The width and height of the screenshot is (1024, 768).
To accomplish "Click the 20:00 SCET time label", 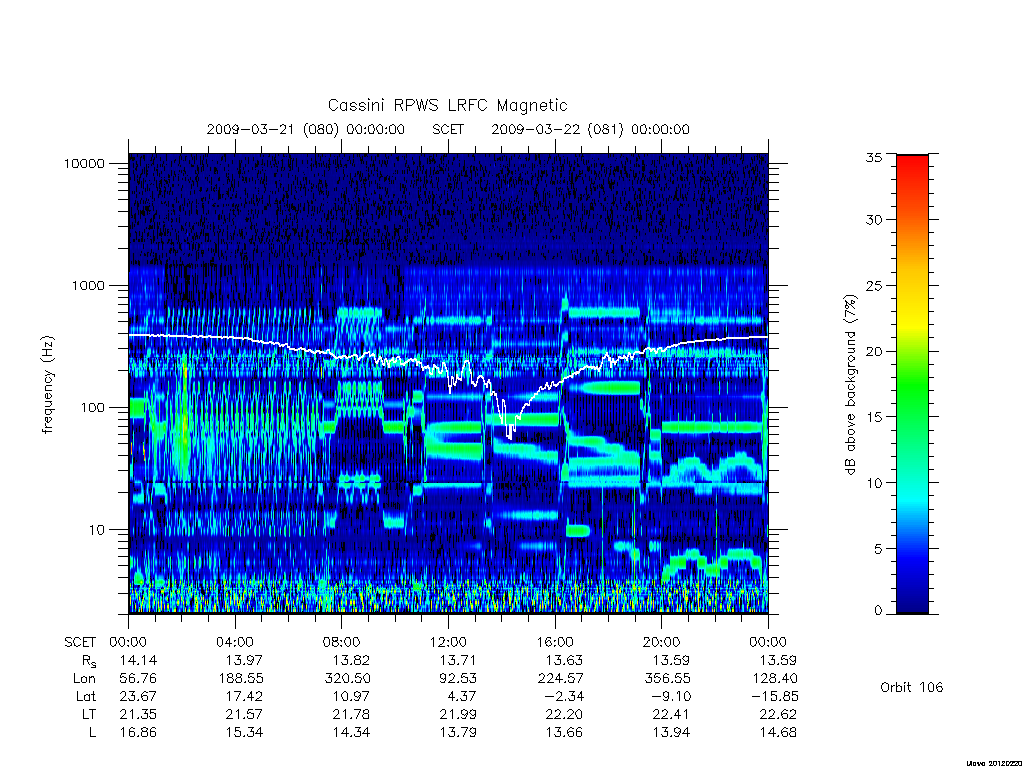I will (662, 642).
